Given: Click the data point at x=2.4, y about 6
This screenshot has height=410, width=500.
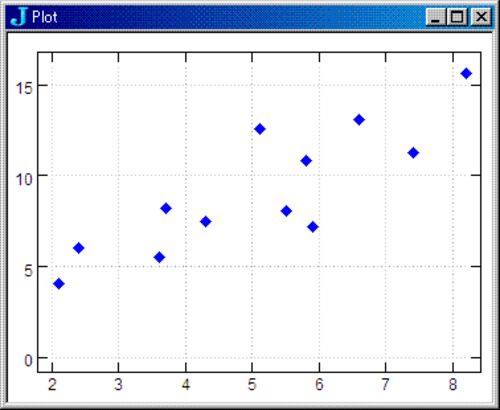Looking at the screenshot, I should click(x=79, y=248).
